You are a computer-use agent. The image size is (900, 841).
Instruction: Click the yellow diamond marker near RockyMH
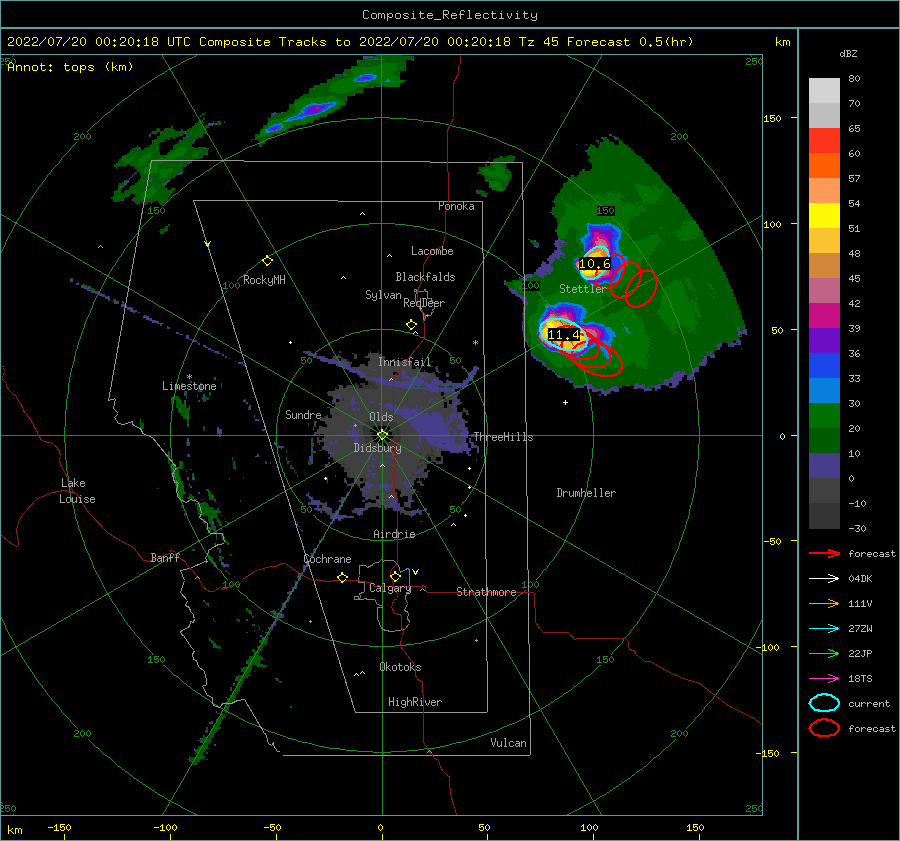pyautogui.click(x=267, y=261)
